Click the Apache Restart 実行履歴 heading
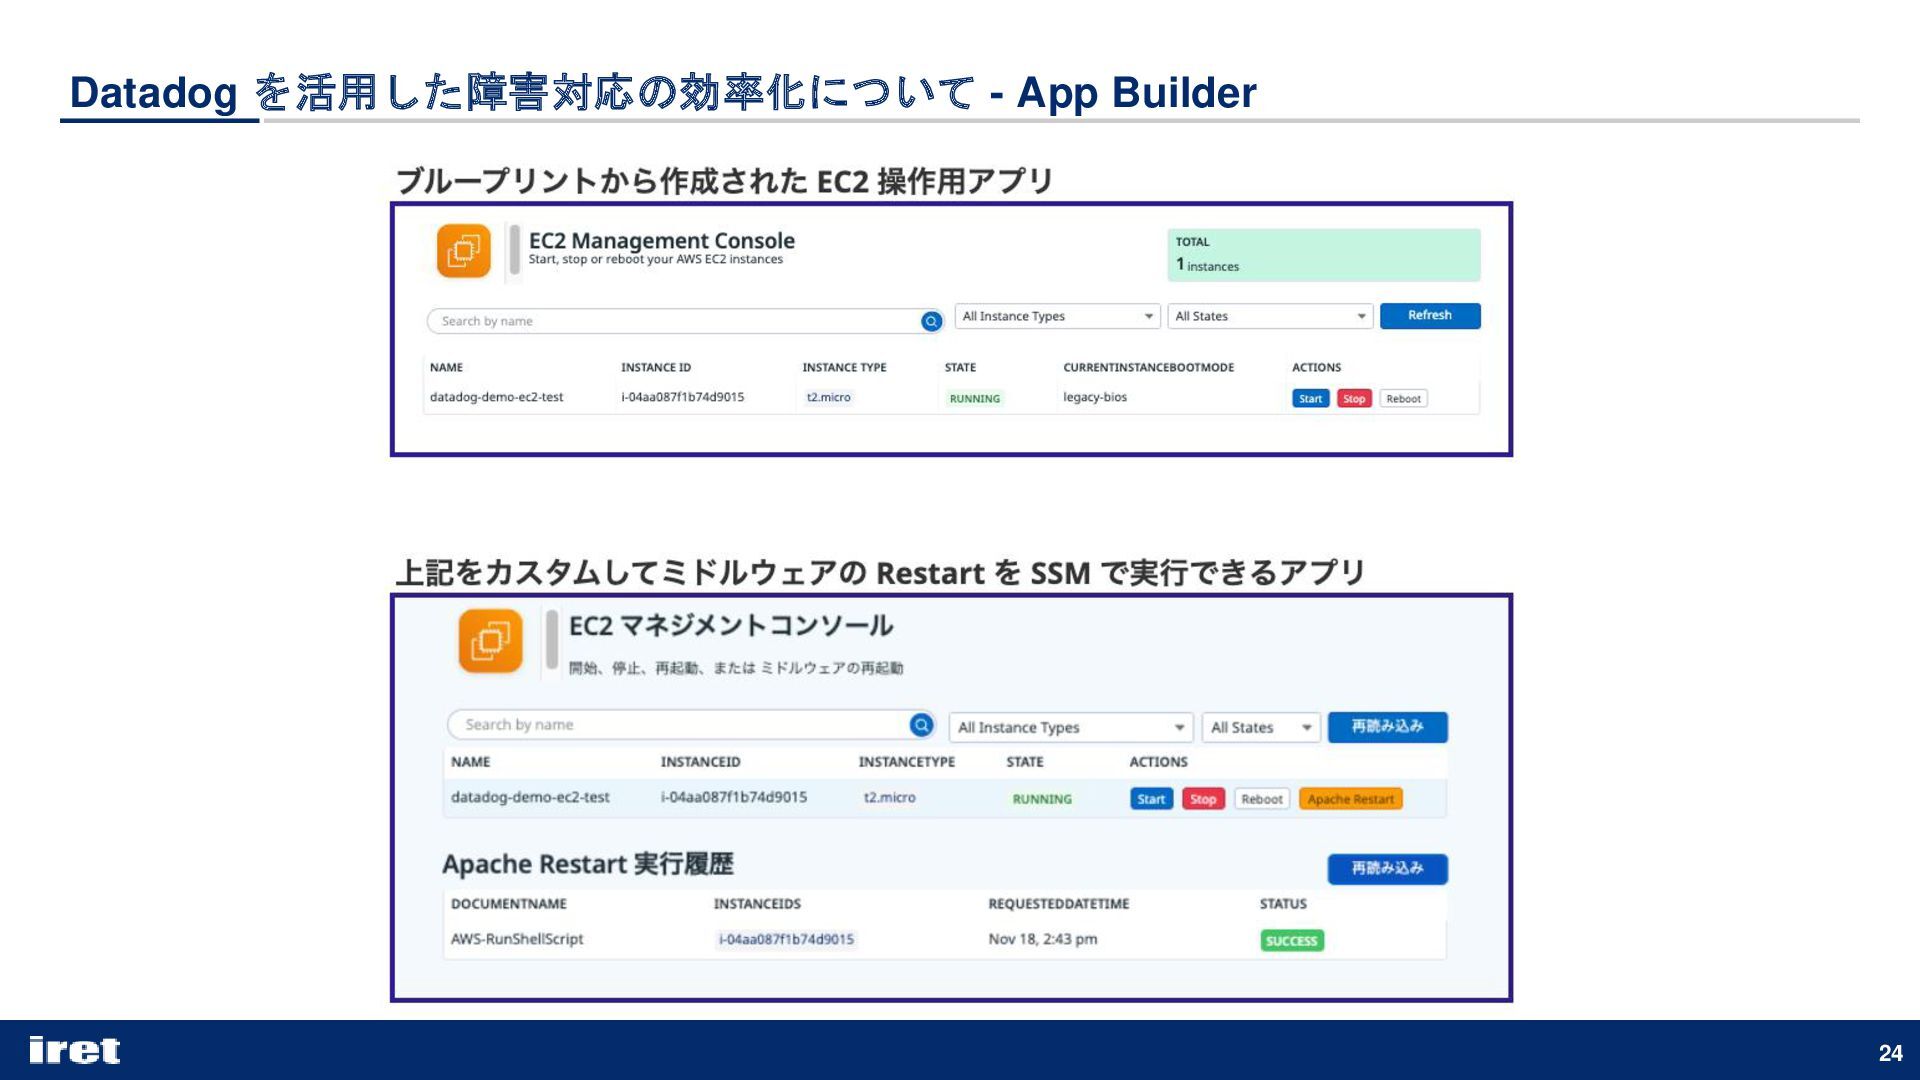 (x=588, y=864)
